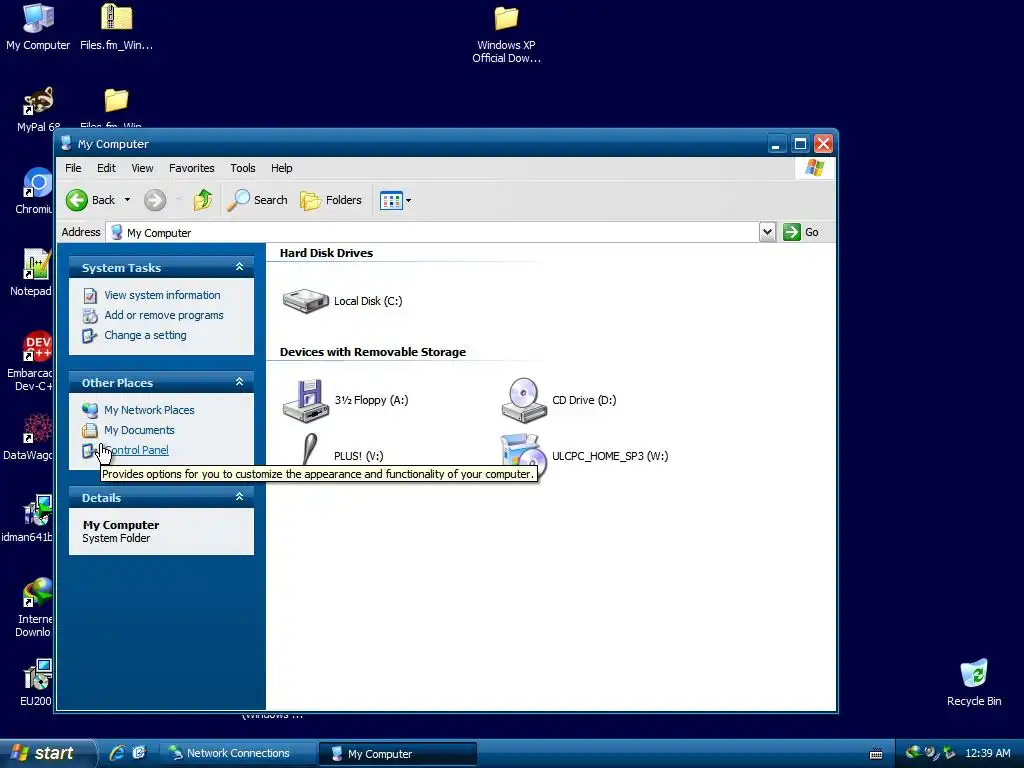Open the Control Panel link

[136, 450]
